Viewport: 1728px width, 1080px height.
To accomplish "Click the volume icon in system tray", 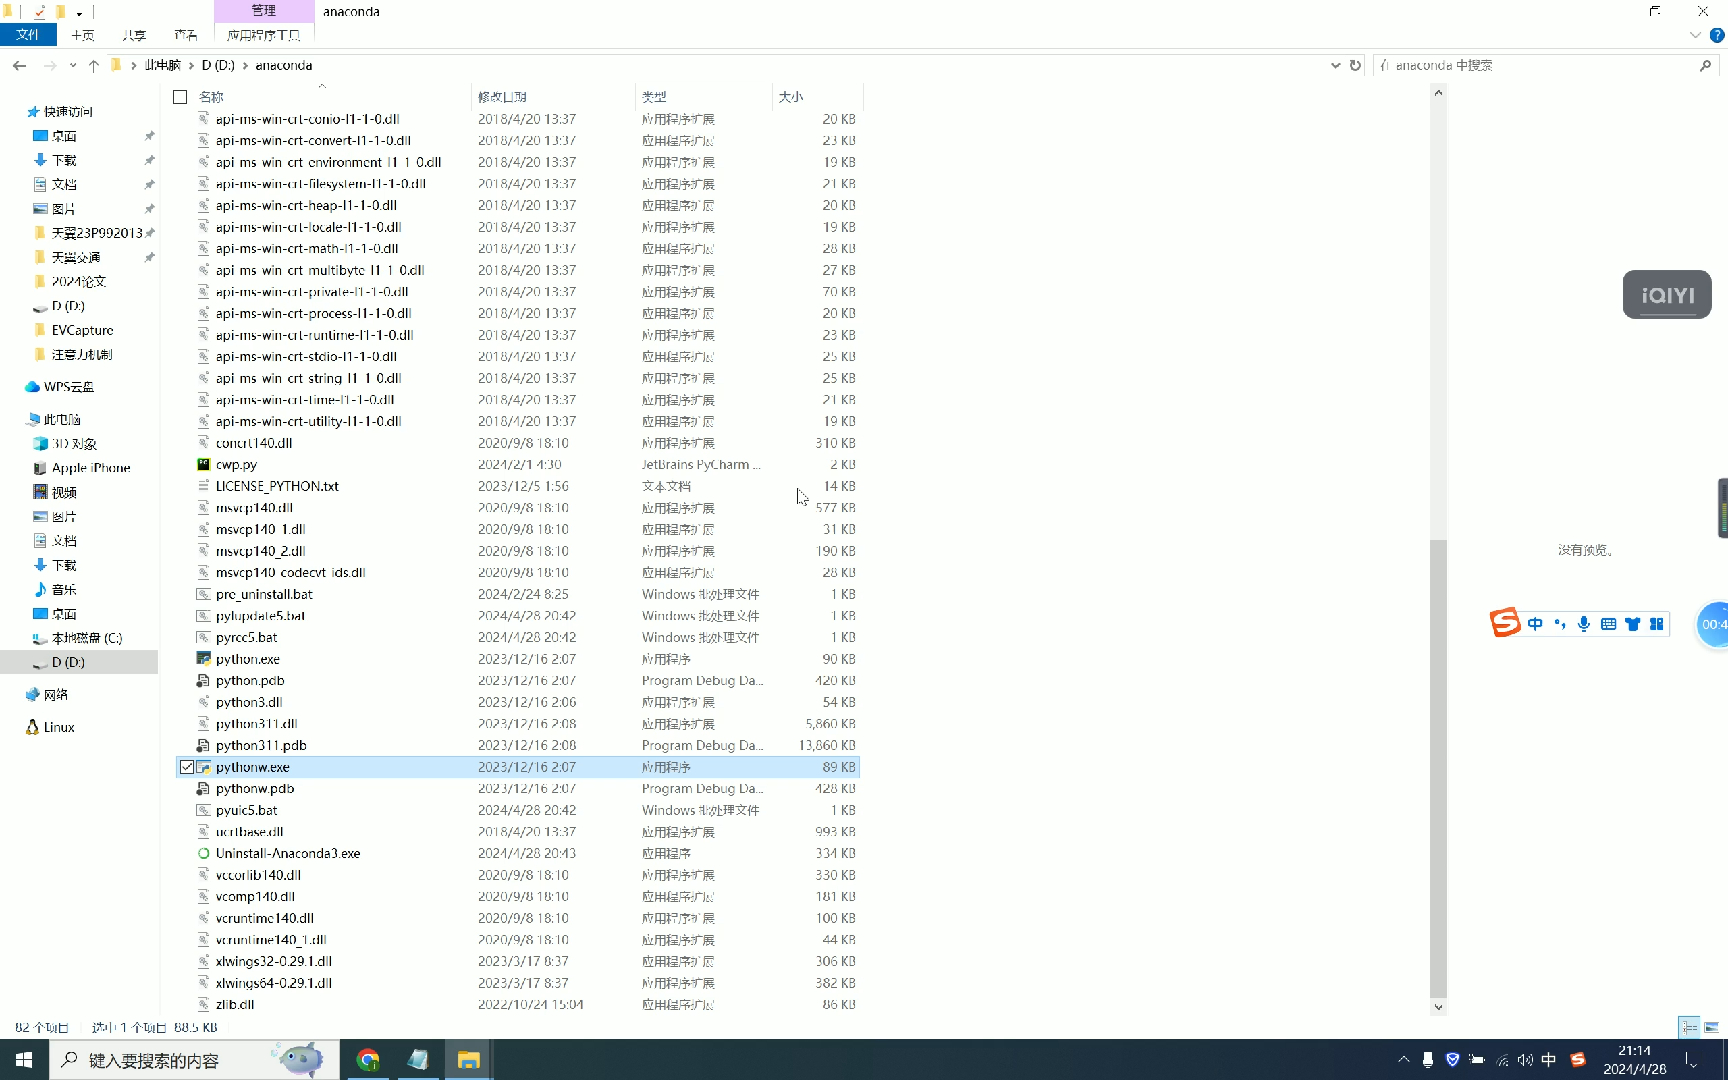I will [1525, 1060].
